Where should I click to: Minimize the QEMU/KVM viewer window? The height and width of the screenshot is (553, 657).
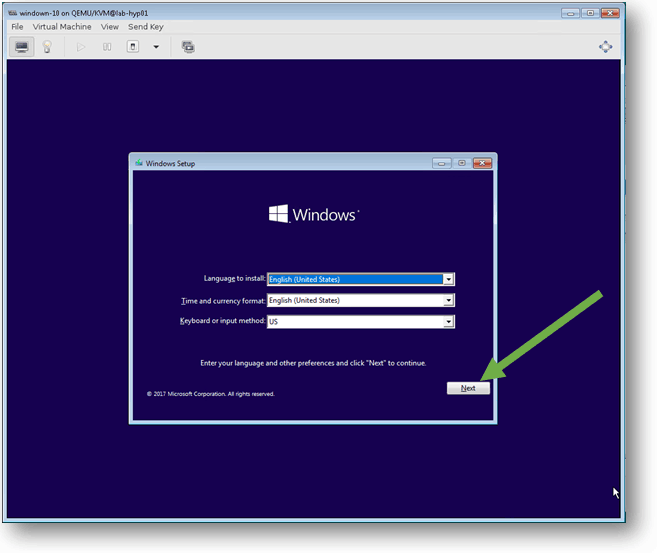tap(570, 13)
